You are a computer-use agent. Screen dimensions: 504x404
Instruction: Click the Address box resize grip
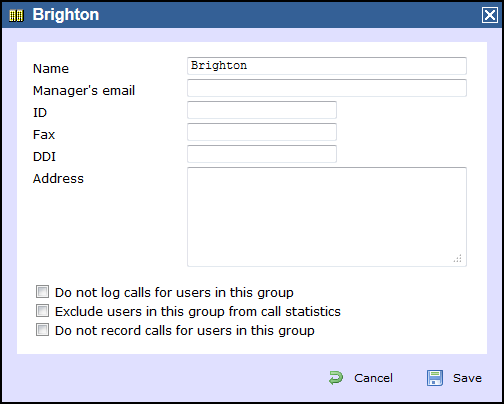point(458,258)
